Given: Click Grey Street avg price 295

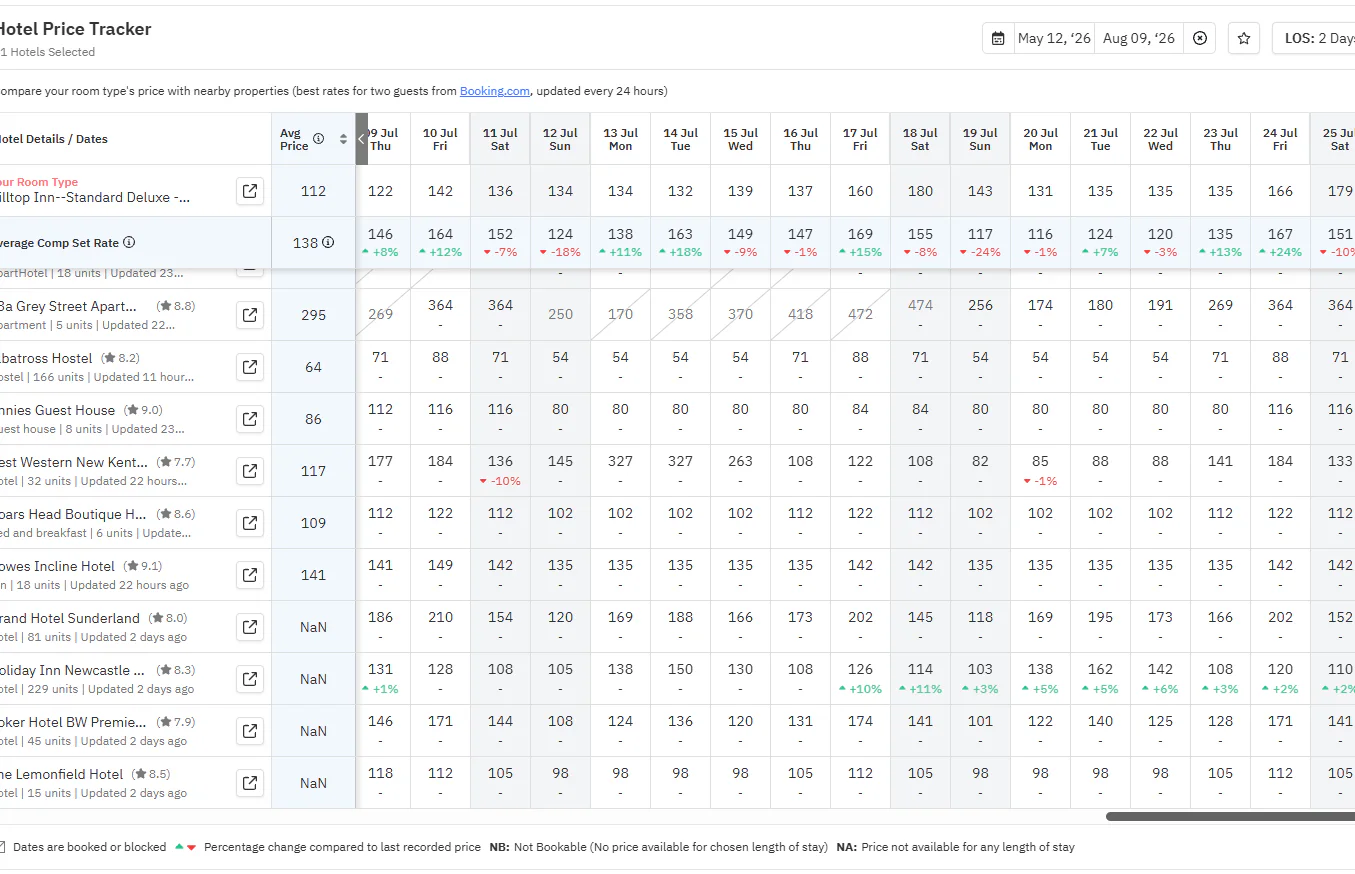Looking at the screenshot, I should 313,315.
